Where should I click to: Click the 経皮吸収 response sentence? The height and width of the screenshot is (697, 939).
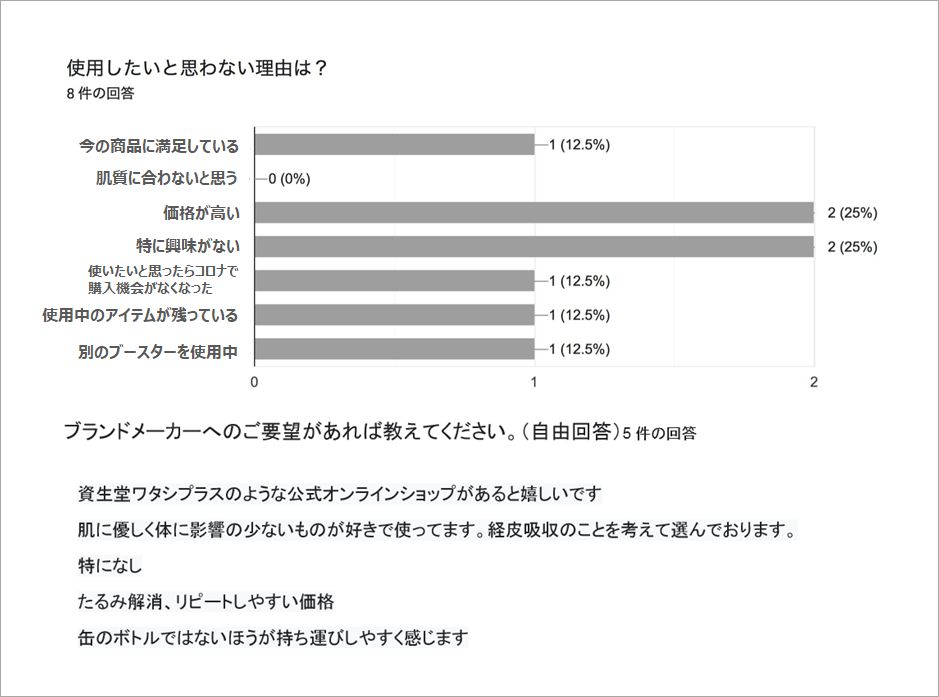pyautogui.click(x=437, y=530)
